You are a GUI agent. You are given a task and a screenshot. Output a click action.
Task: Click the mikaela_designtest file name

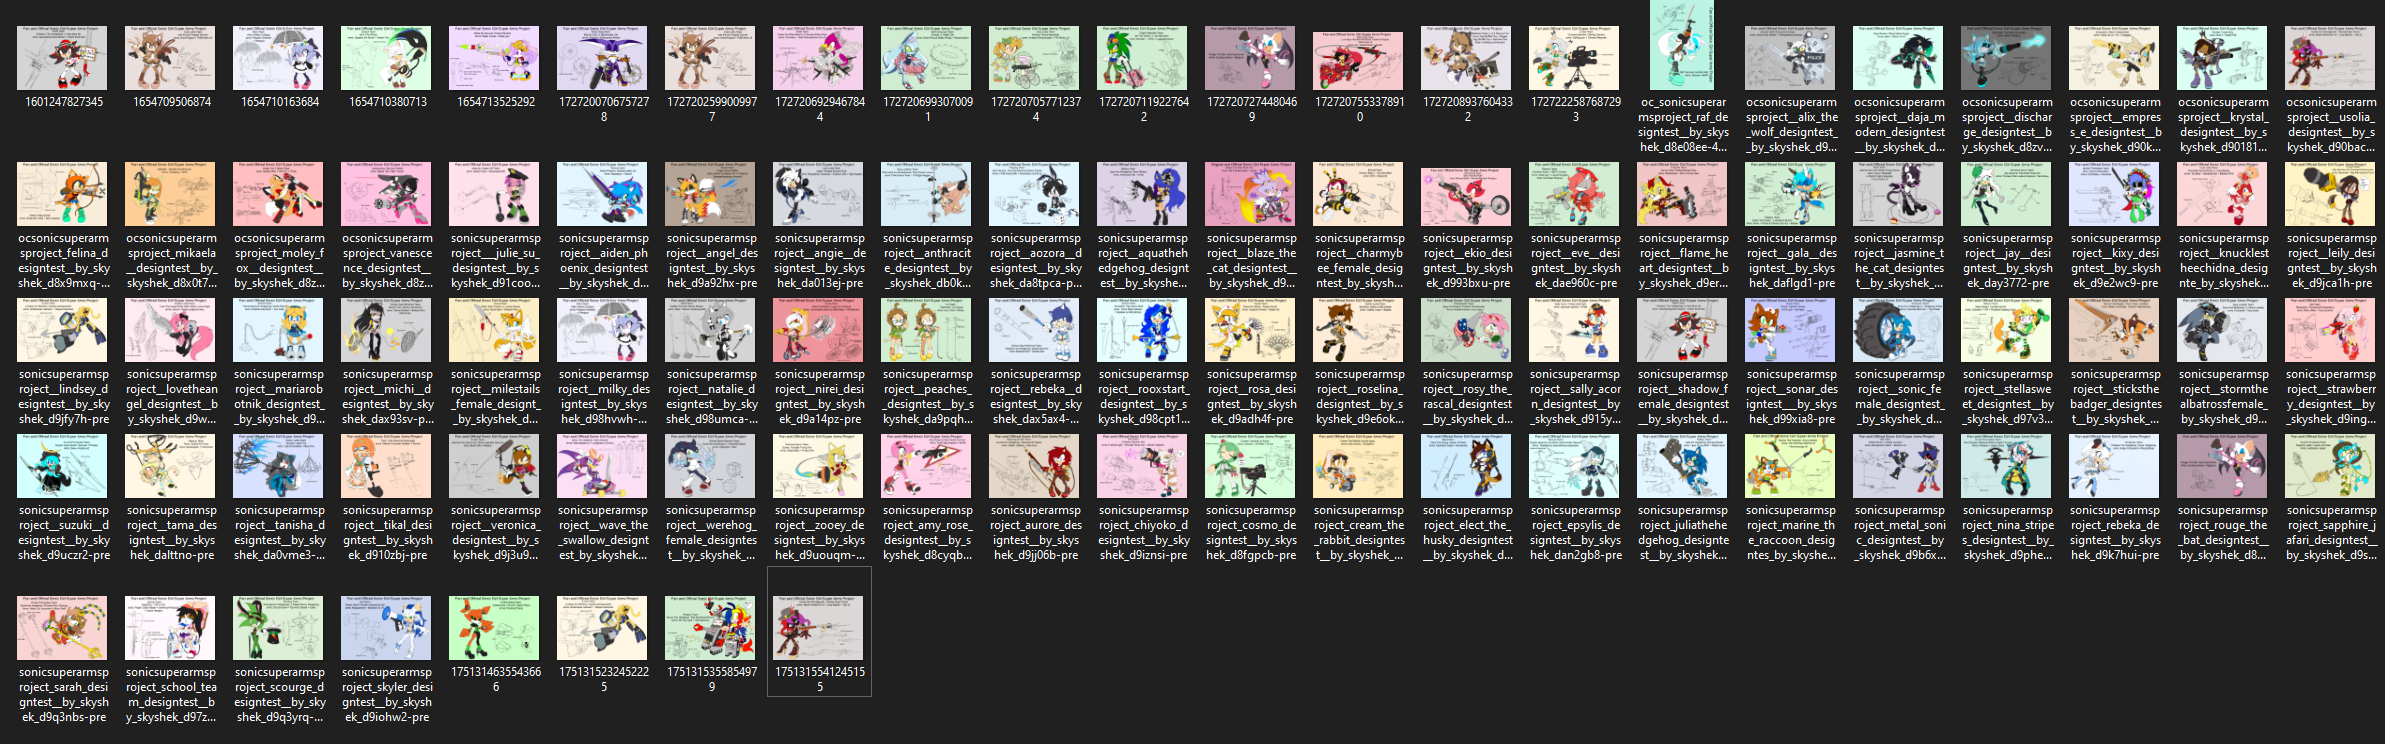click(x=172, y=260)
